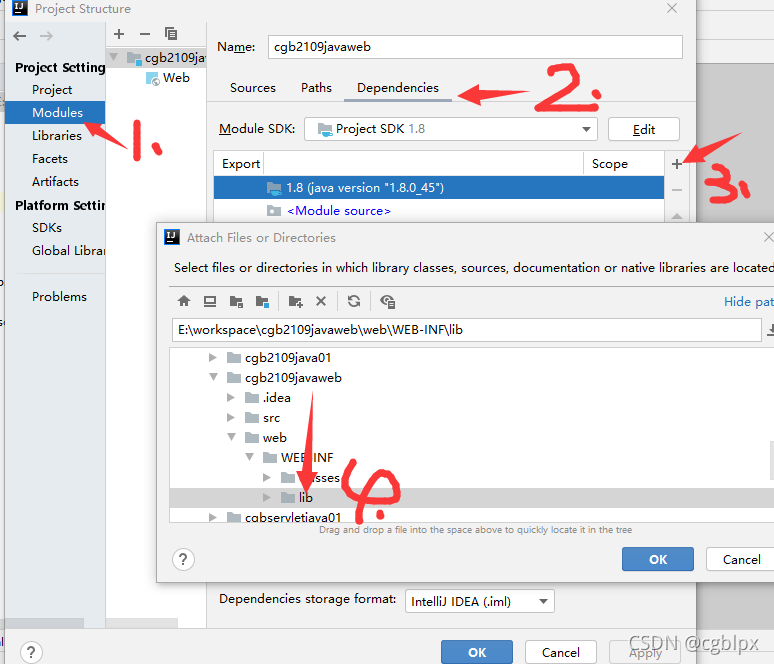Move dependency up with arrow icon
The width and height of the screenshot is (774, 664).
click(x=677, y=216)
